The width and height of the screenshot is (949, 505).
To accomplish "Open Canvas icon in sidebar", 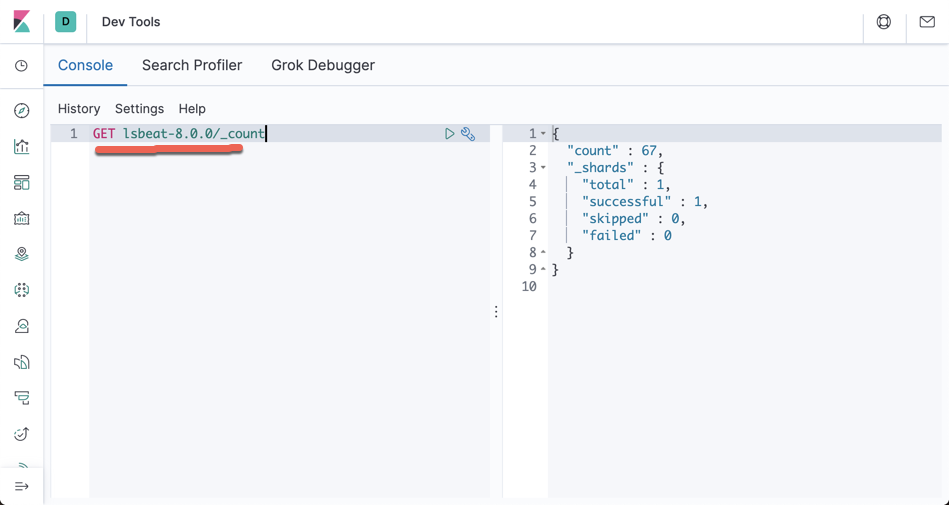I will [21, 218].
